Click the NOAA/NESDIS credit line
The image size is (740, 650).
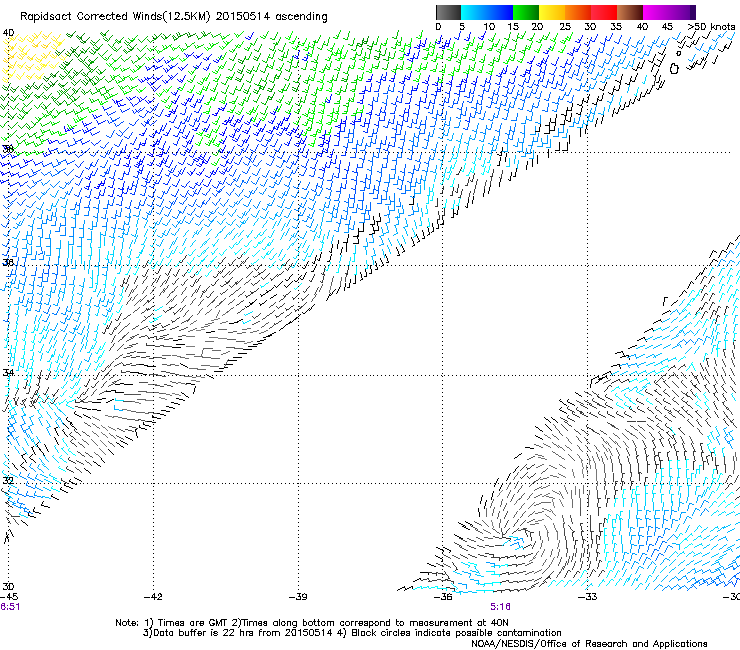[589, 644]
